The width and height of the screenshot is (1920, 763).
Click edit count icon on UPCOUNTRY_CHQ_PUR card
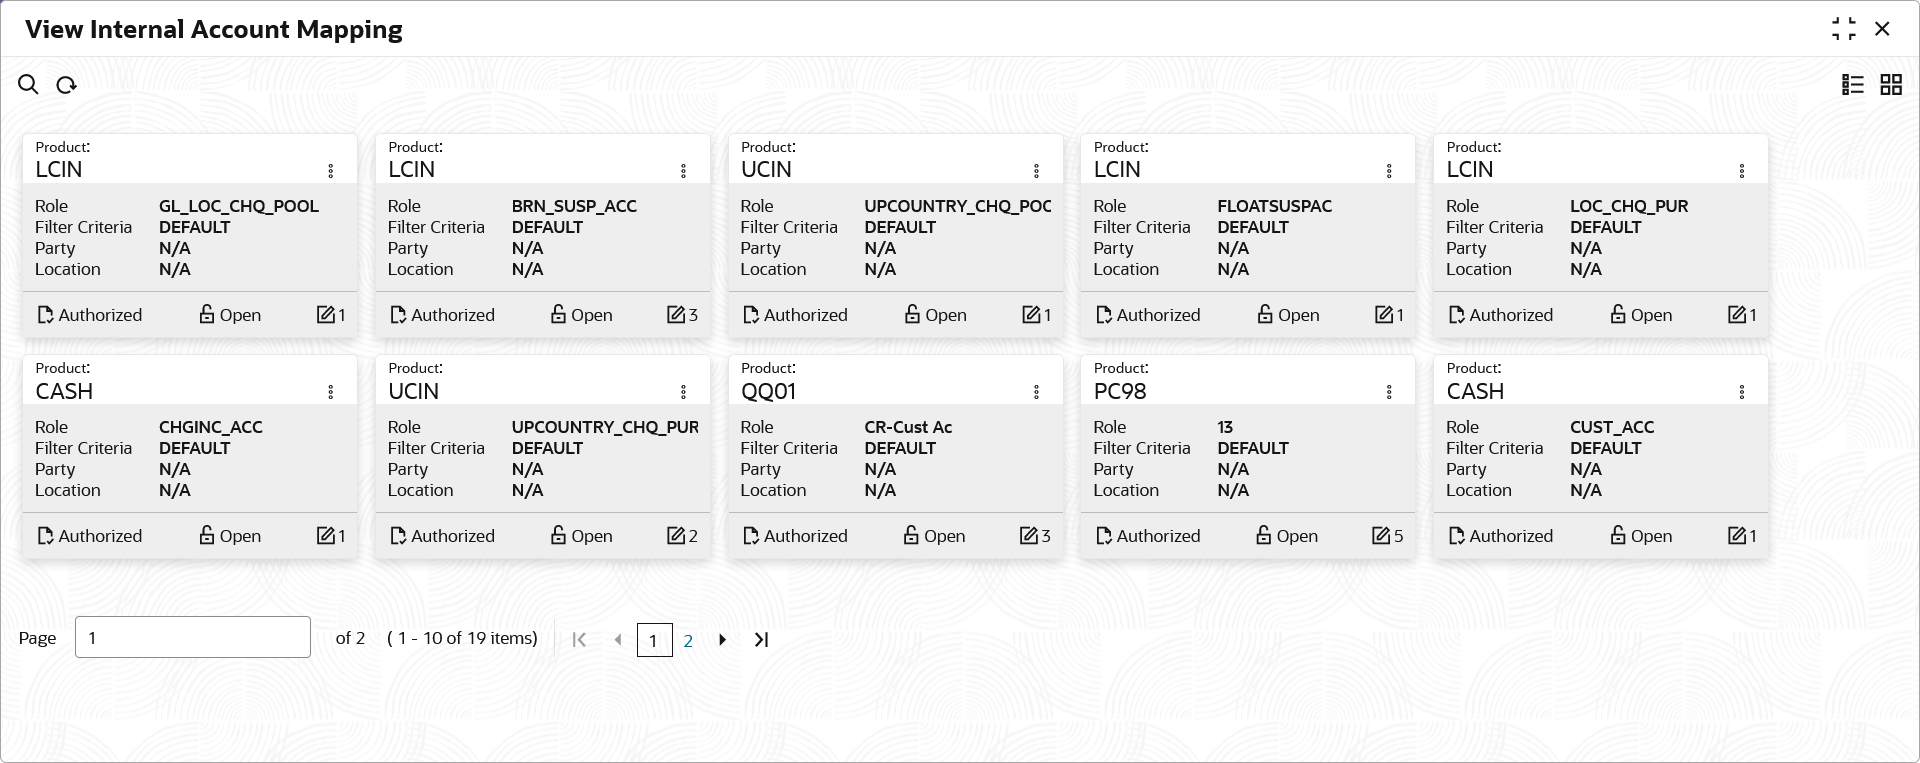(x=676, y=536)
